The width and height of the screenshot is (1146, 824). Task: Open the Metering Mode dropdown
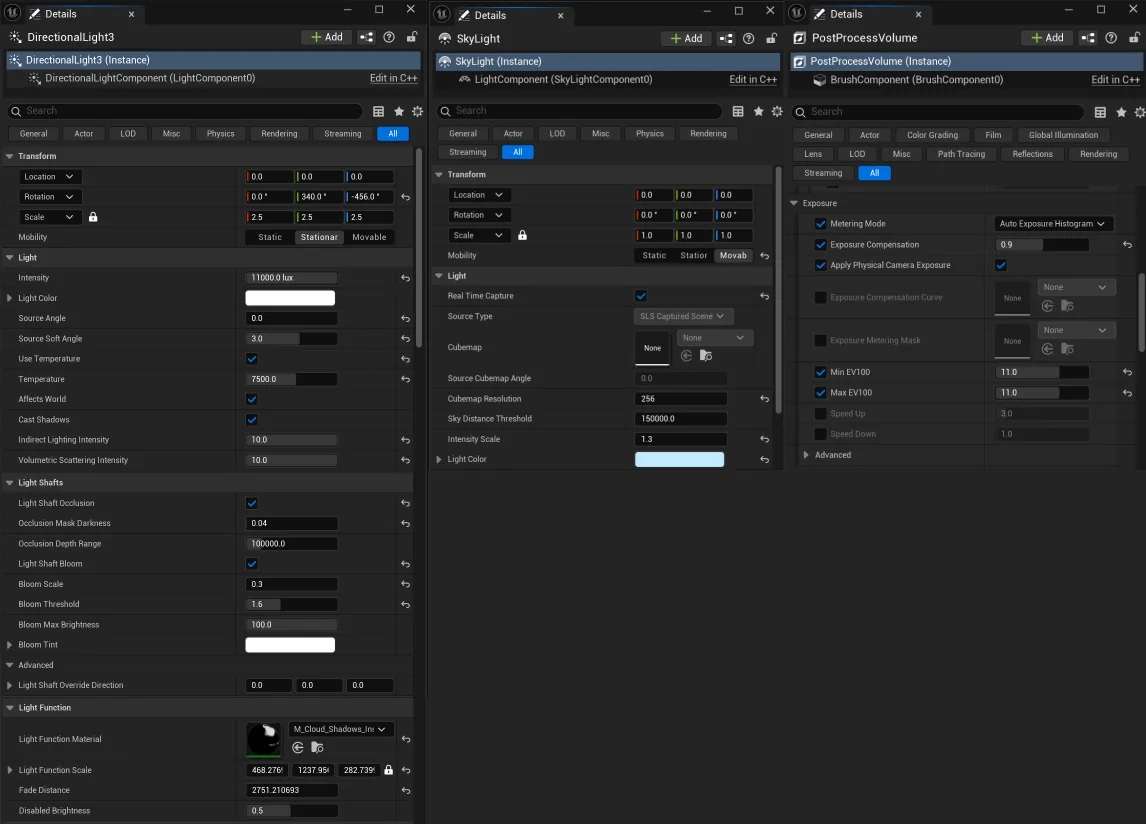[1052, 224]
